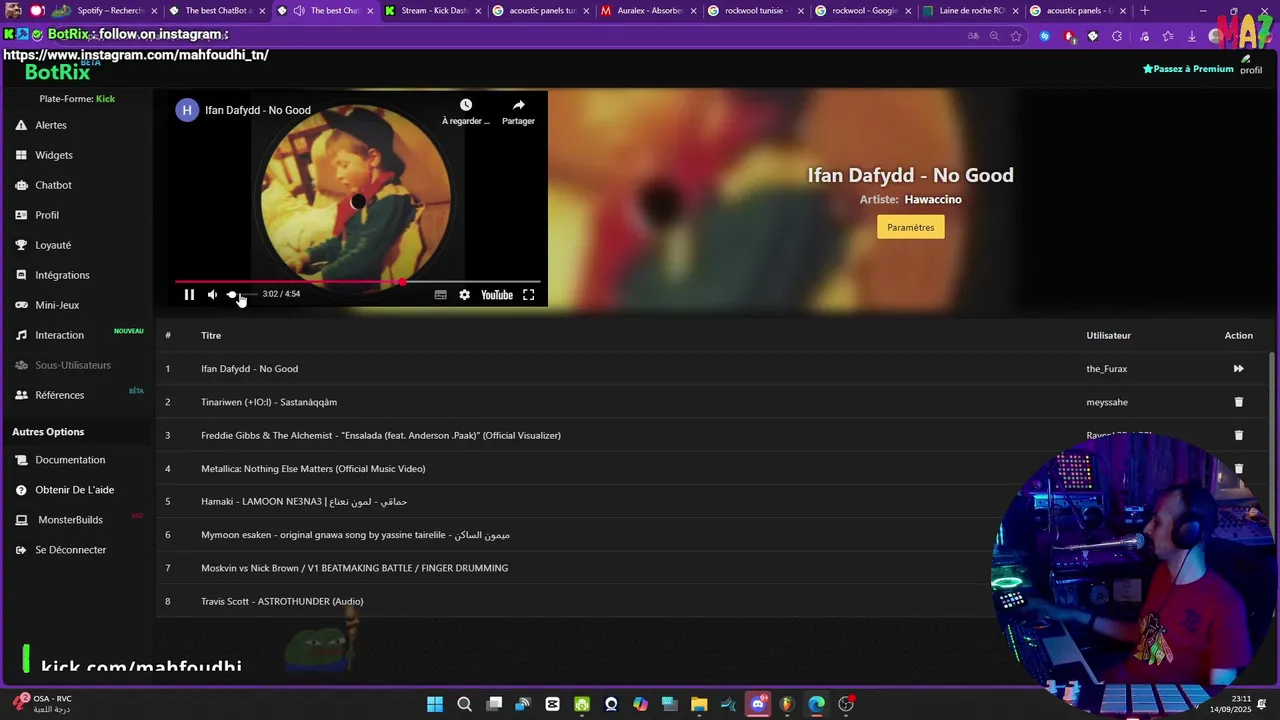Click Se Déconnecter to log out
Screen dimensions: 1280x720
(70, 550)
